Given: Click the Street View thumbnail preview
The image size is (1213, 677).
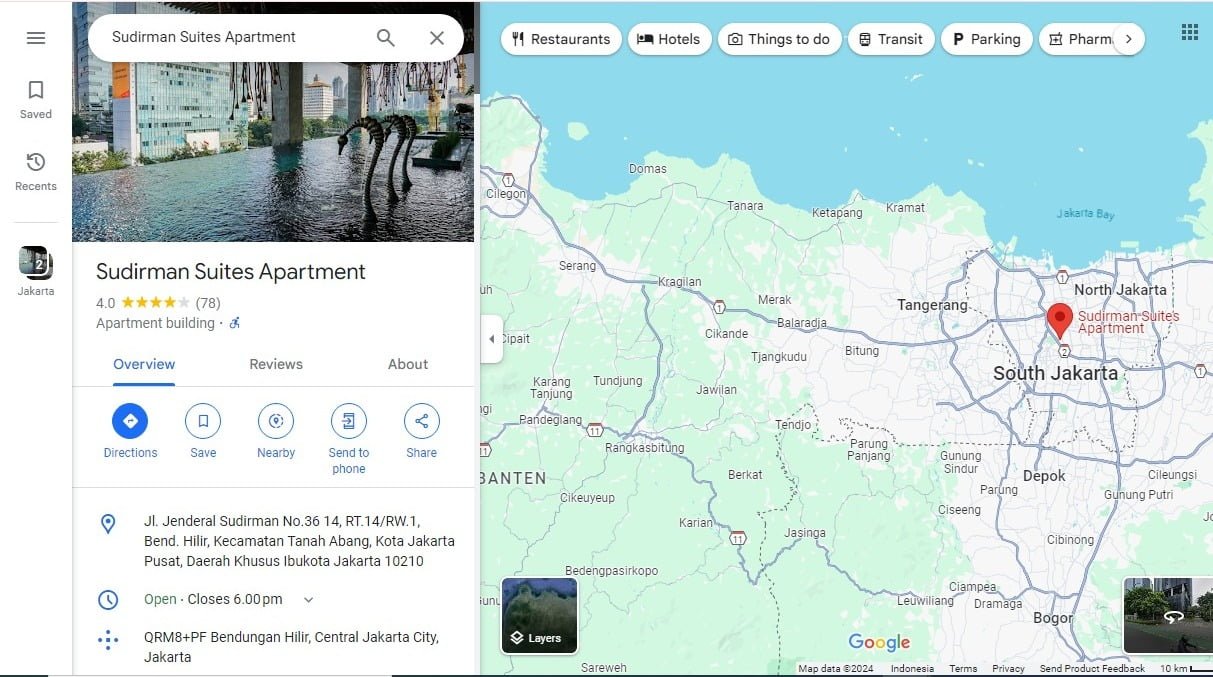Looking at the screenshot, I should click(x=1167, y=615).
